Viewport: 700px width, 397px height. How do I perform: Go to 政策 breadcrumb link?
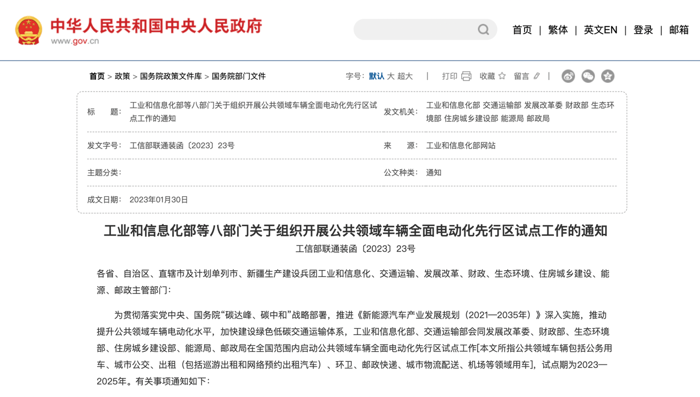(122, 76)
